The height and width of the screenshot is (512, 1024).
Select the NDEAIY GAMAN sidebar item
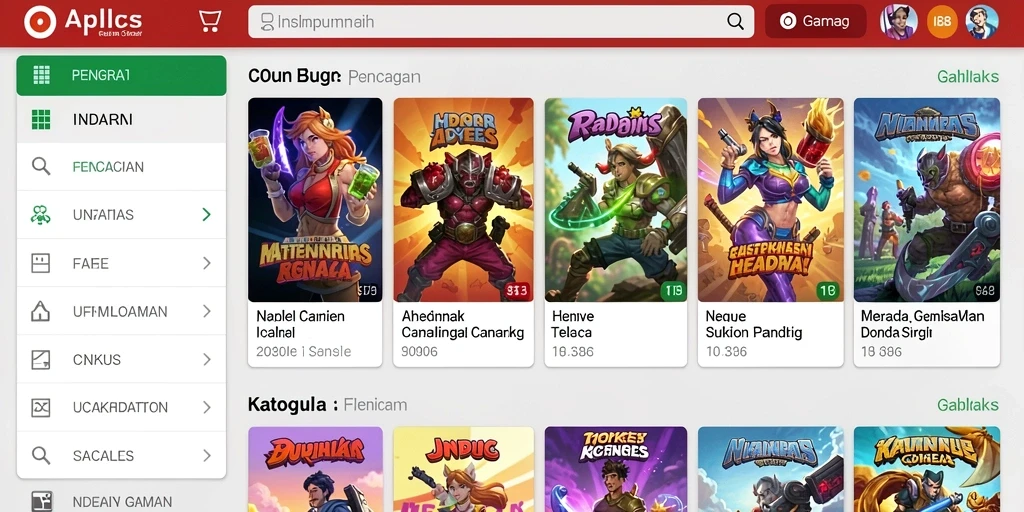pyautogui.click(x=121, y=502)
